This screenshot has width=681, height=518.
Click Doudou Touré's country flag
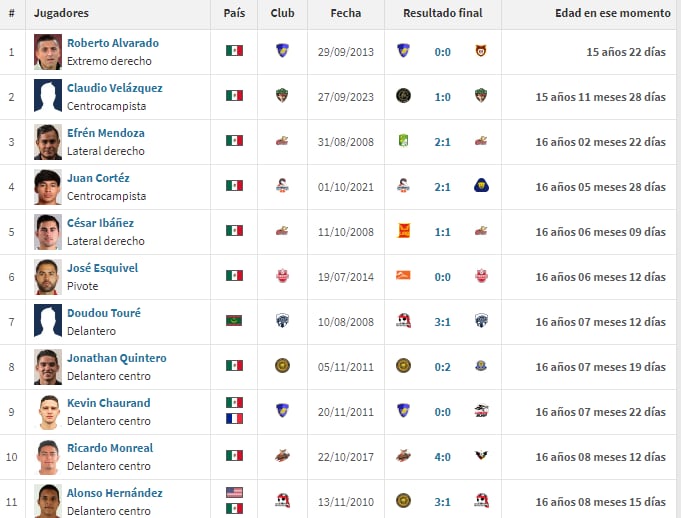click(x=234, y=321)
